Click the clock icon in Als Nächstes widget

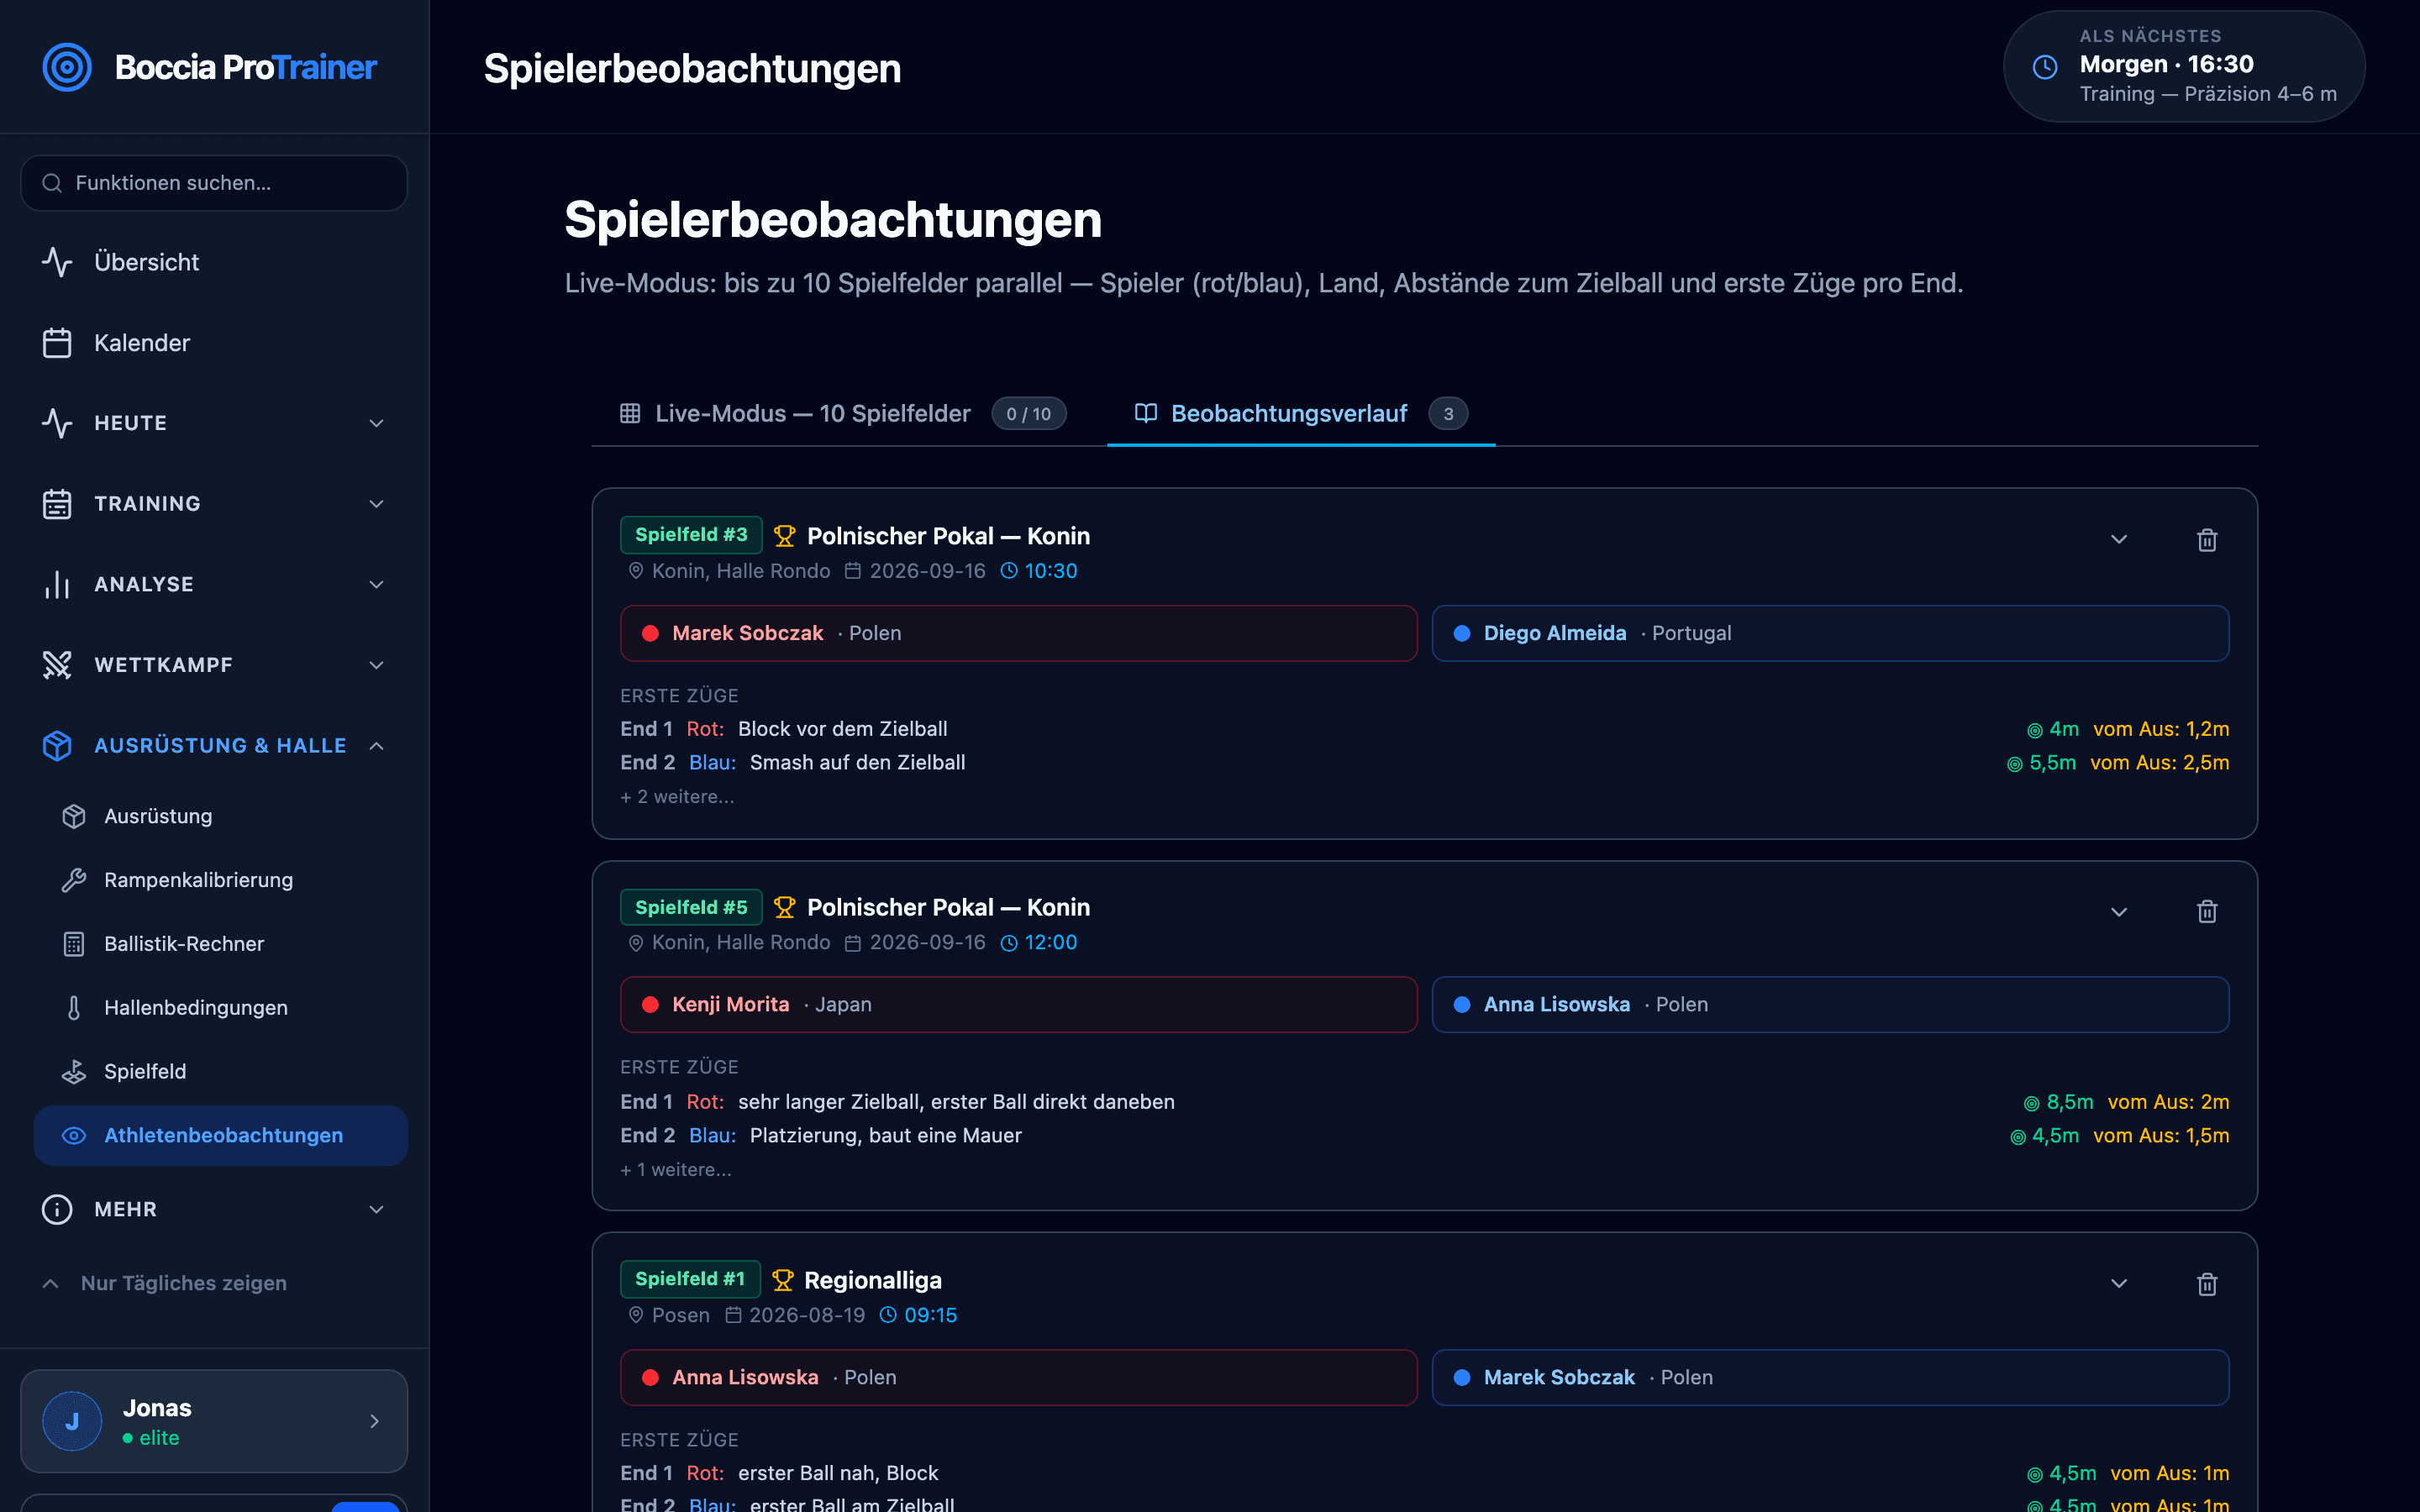point(2045,67)
